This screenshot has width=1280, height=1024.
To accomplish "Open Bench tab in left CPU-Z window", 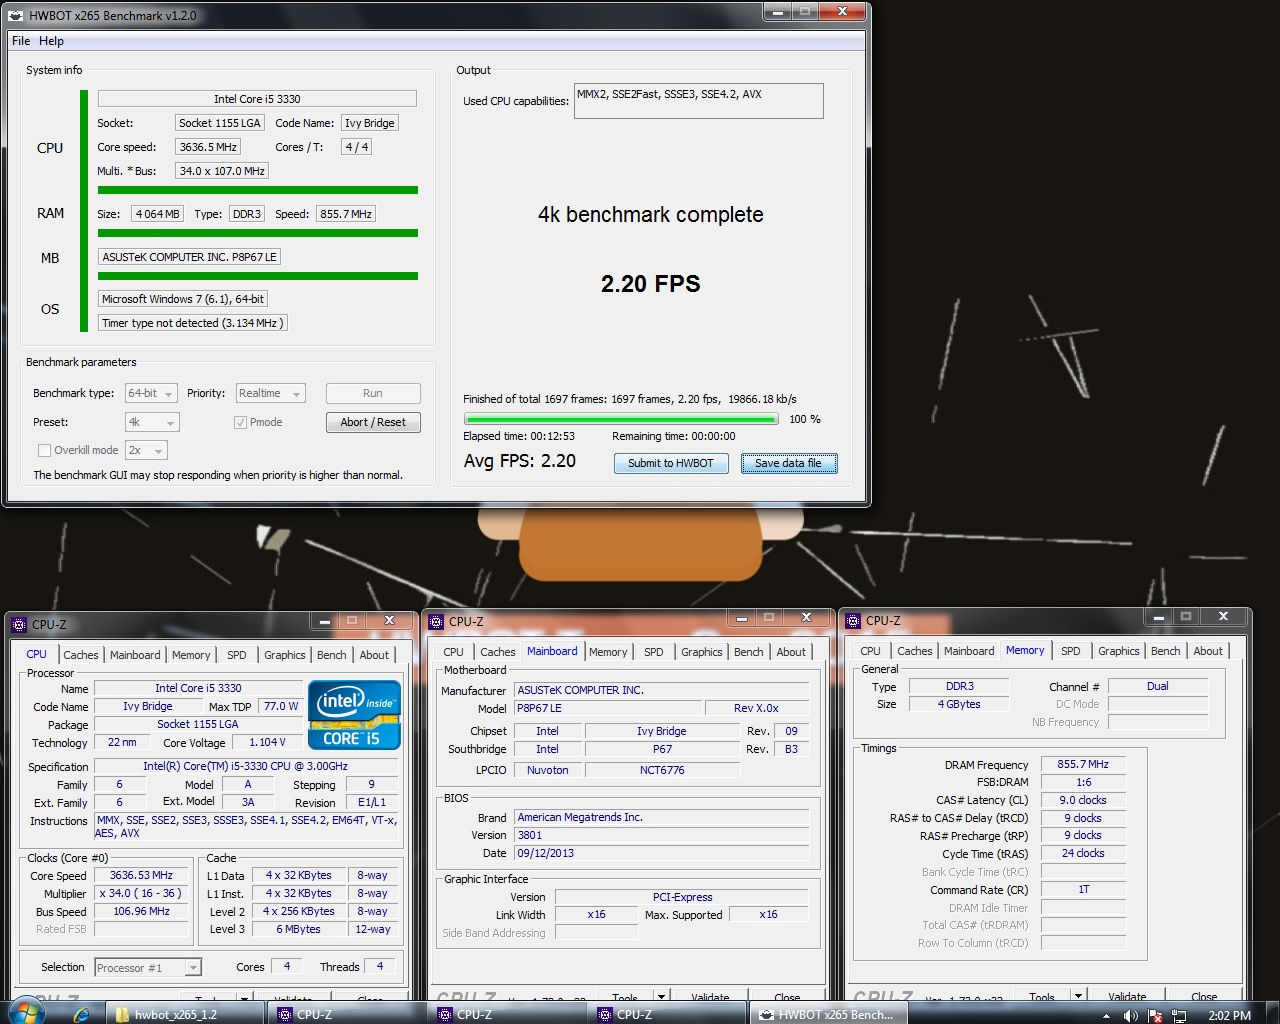I will pyautogui.click(x=332, y=655).
